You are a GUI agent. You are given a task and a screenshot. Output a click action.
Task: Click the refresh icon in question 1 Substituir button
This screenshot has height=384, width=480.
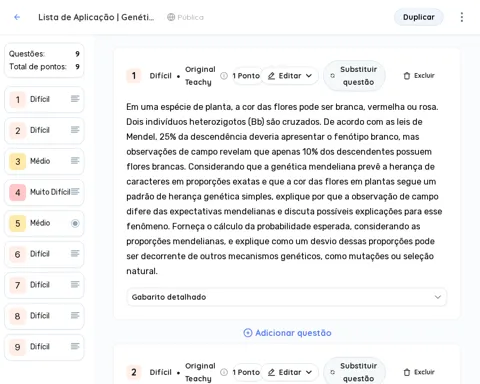(332, 76)
